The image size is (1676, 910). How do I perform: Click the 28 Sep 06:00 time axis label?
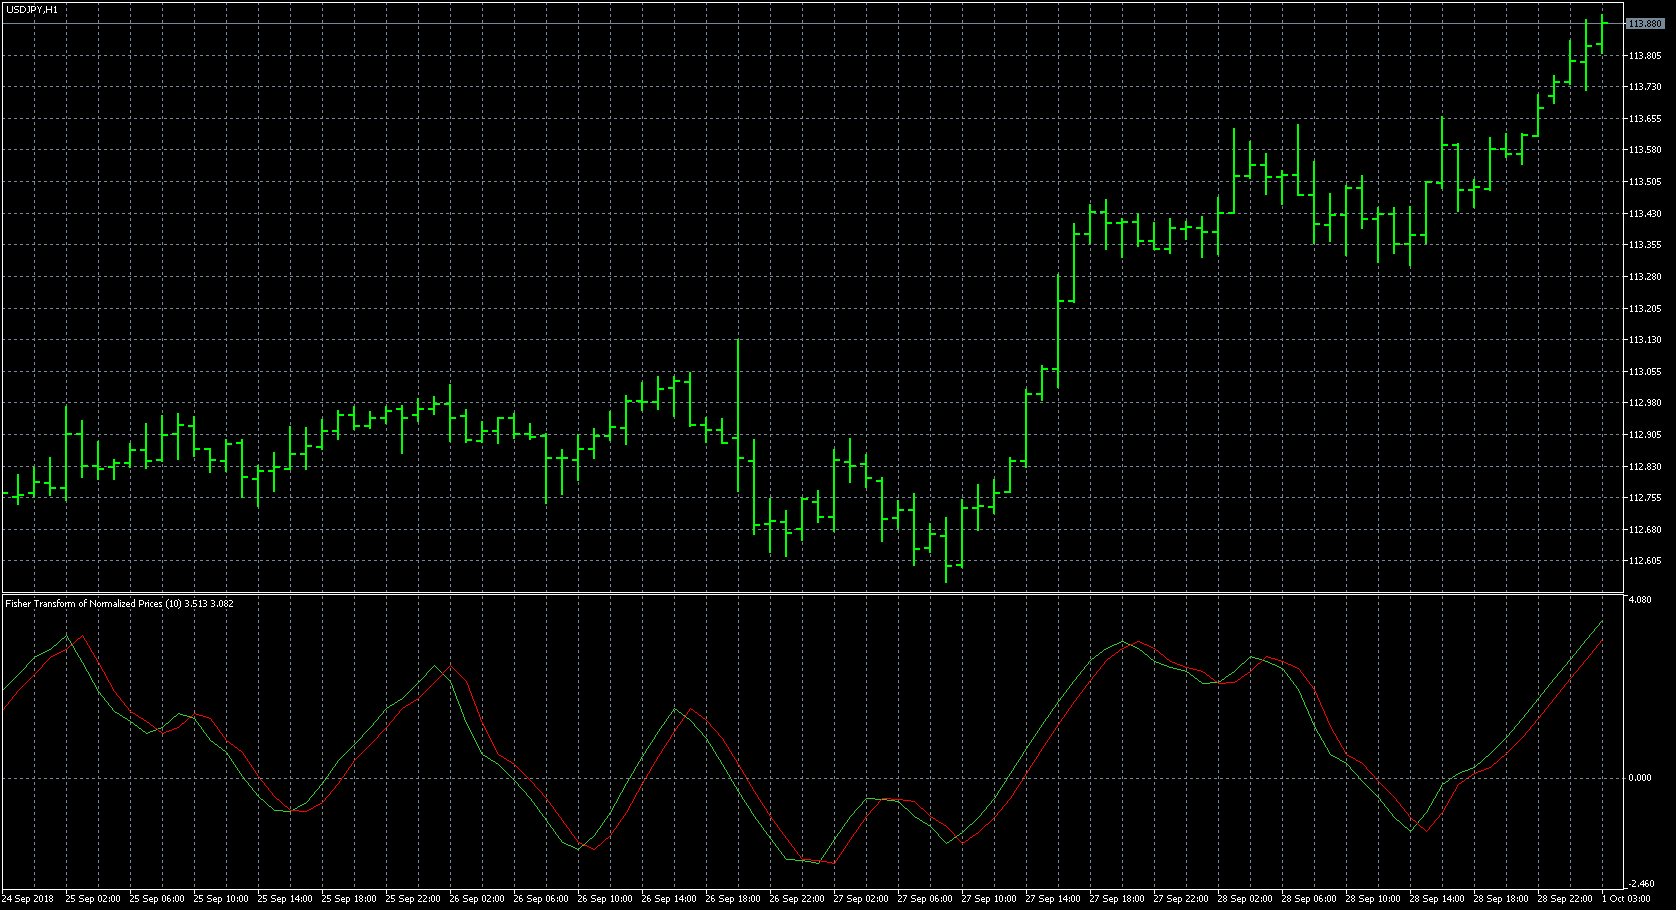pos(1309,899)
